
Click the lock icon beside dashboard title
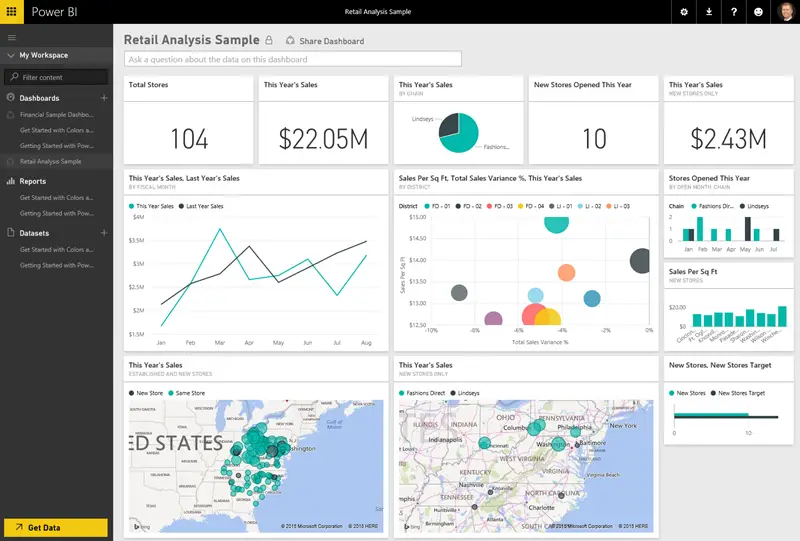coord(269,40)
